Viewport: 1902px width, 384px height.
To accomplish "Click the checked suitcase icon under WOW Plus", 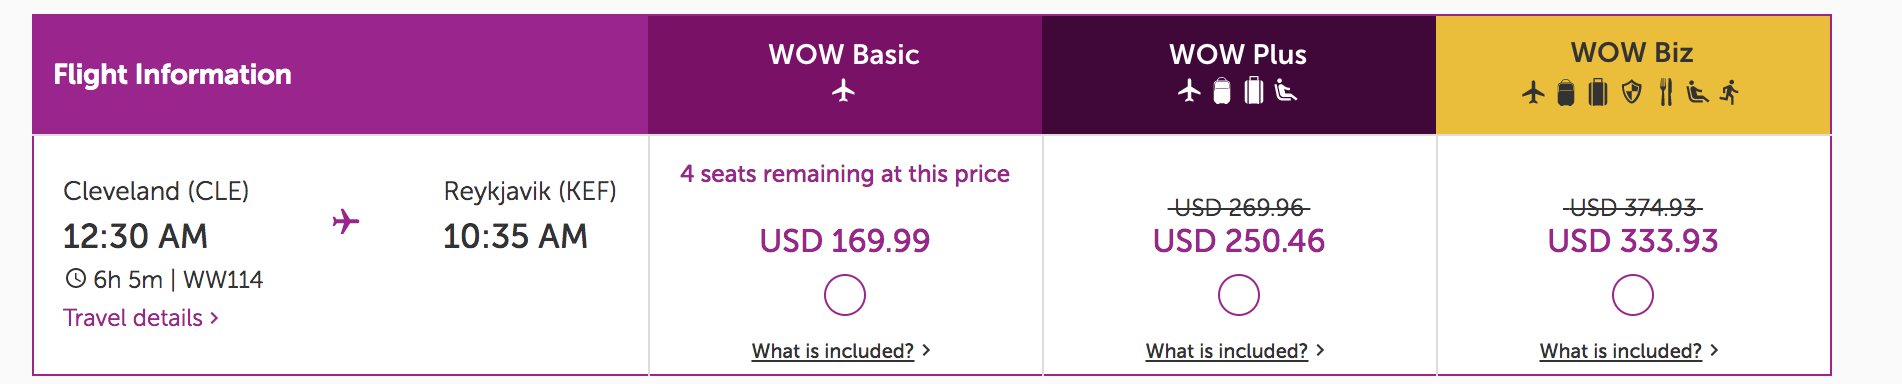I will tap(1254, 91).
